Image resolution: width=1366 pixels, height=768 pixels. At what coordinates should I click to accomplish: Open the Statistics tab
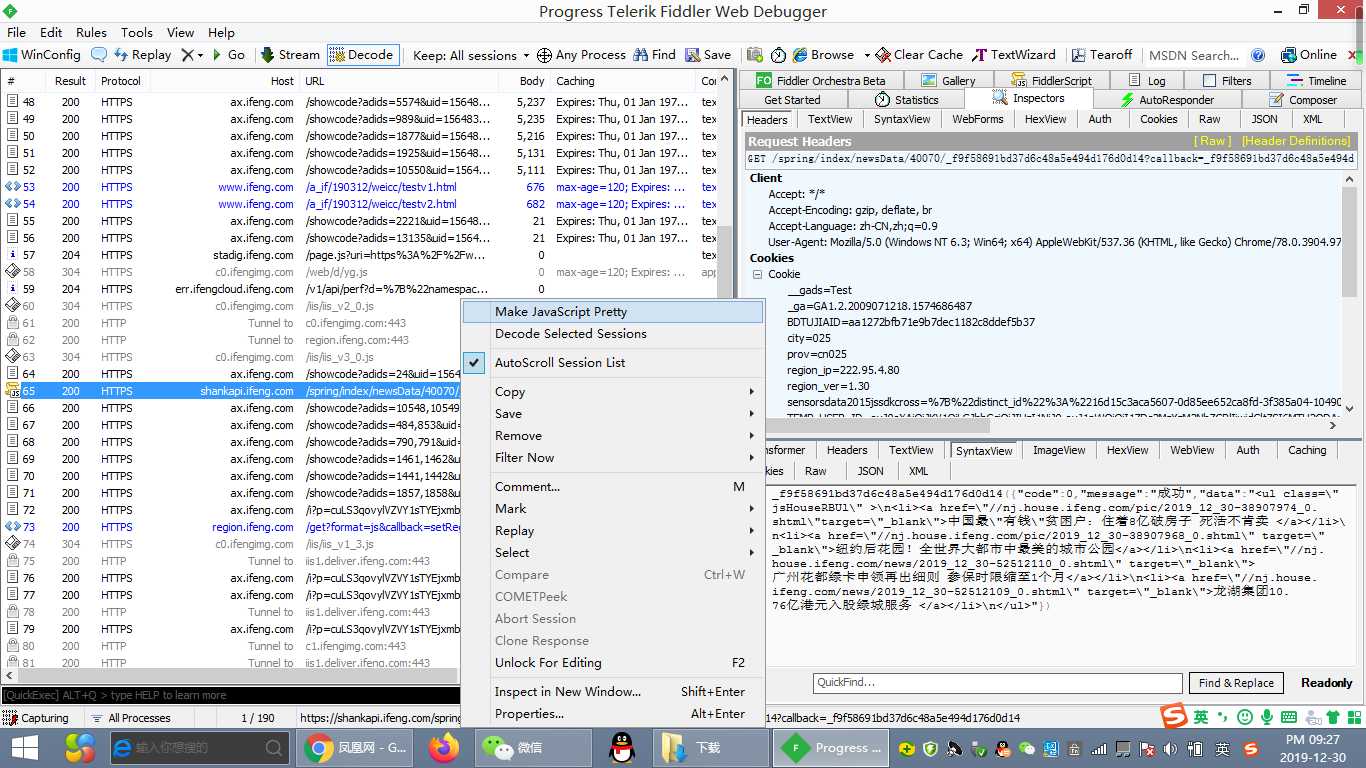pyautogui.click(x=906, y=99)
